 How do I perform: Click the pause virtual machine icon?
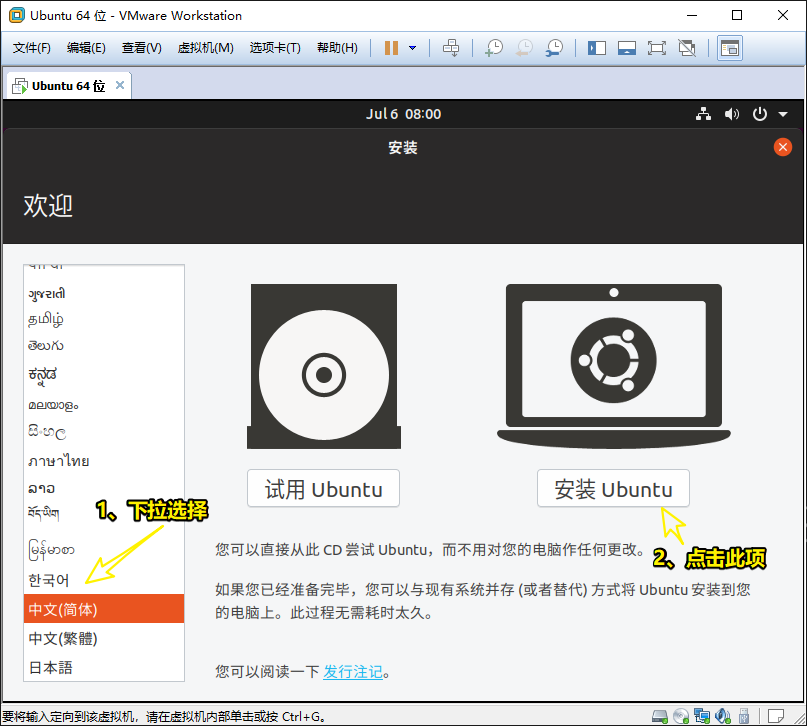391,48
